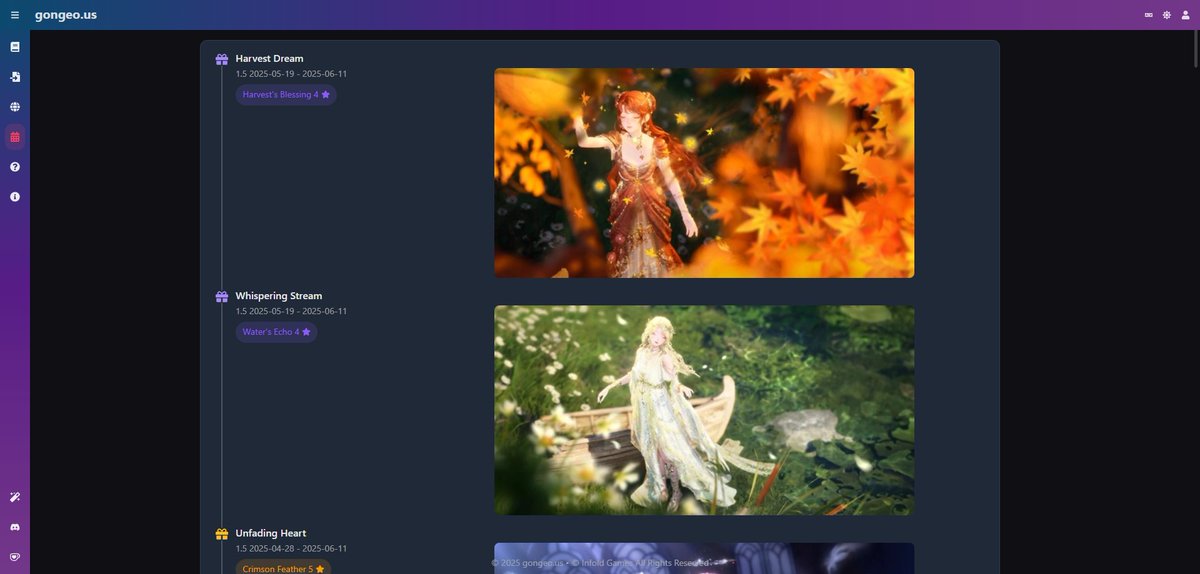The height and width of the screenshot is (574, 1200).
Task: Open the Whispering Stream boat image
Action: pyautogui.click(x=704, y=410)
